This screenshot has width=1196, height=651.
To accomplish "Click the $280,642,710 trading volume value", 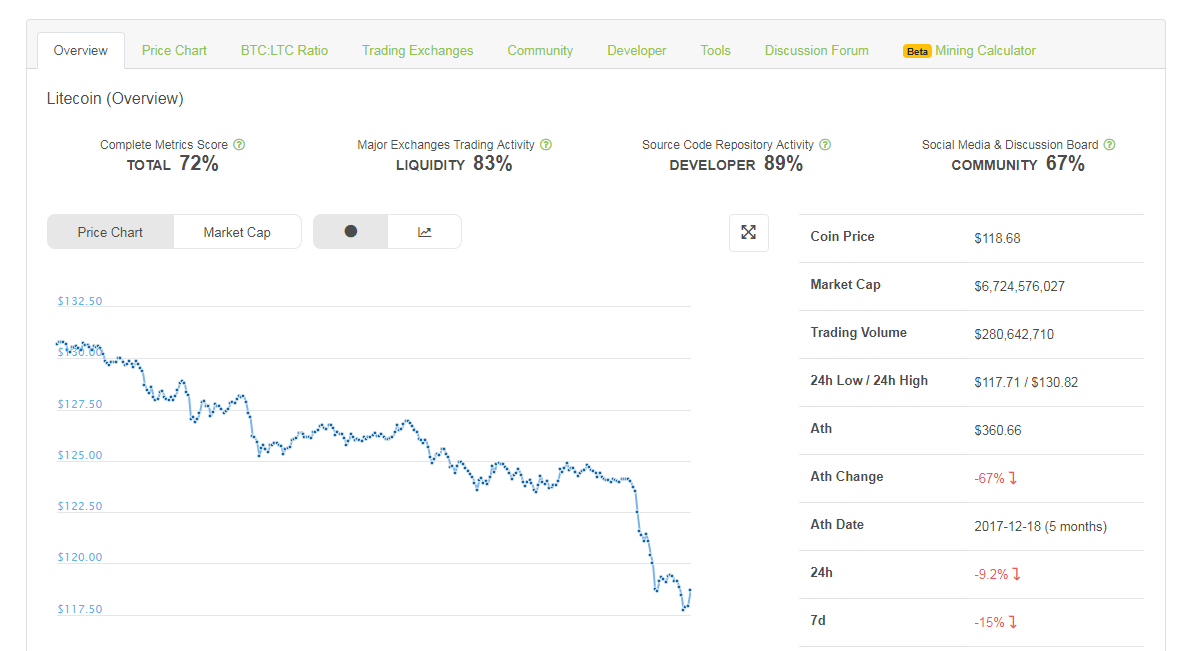I will pyautogui.click(x=1014, y=334).
